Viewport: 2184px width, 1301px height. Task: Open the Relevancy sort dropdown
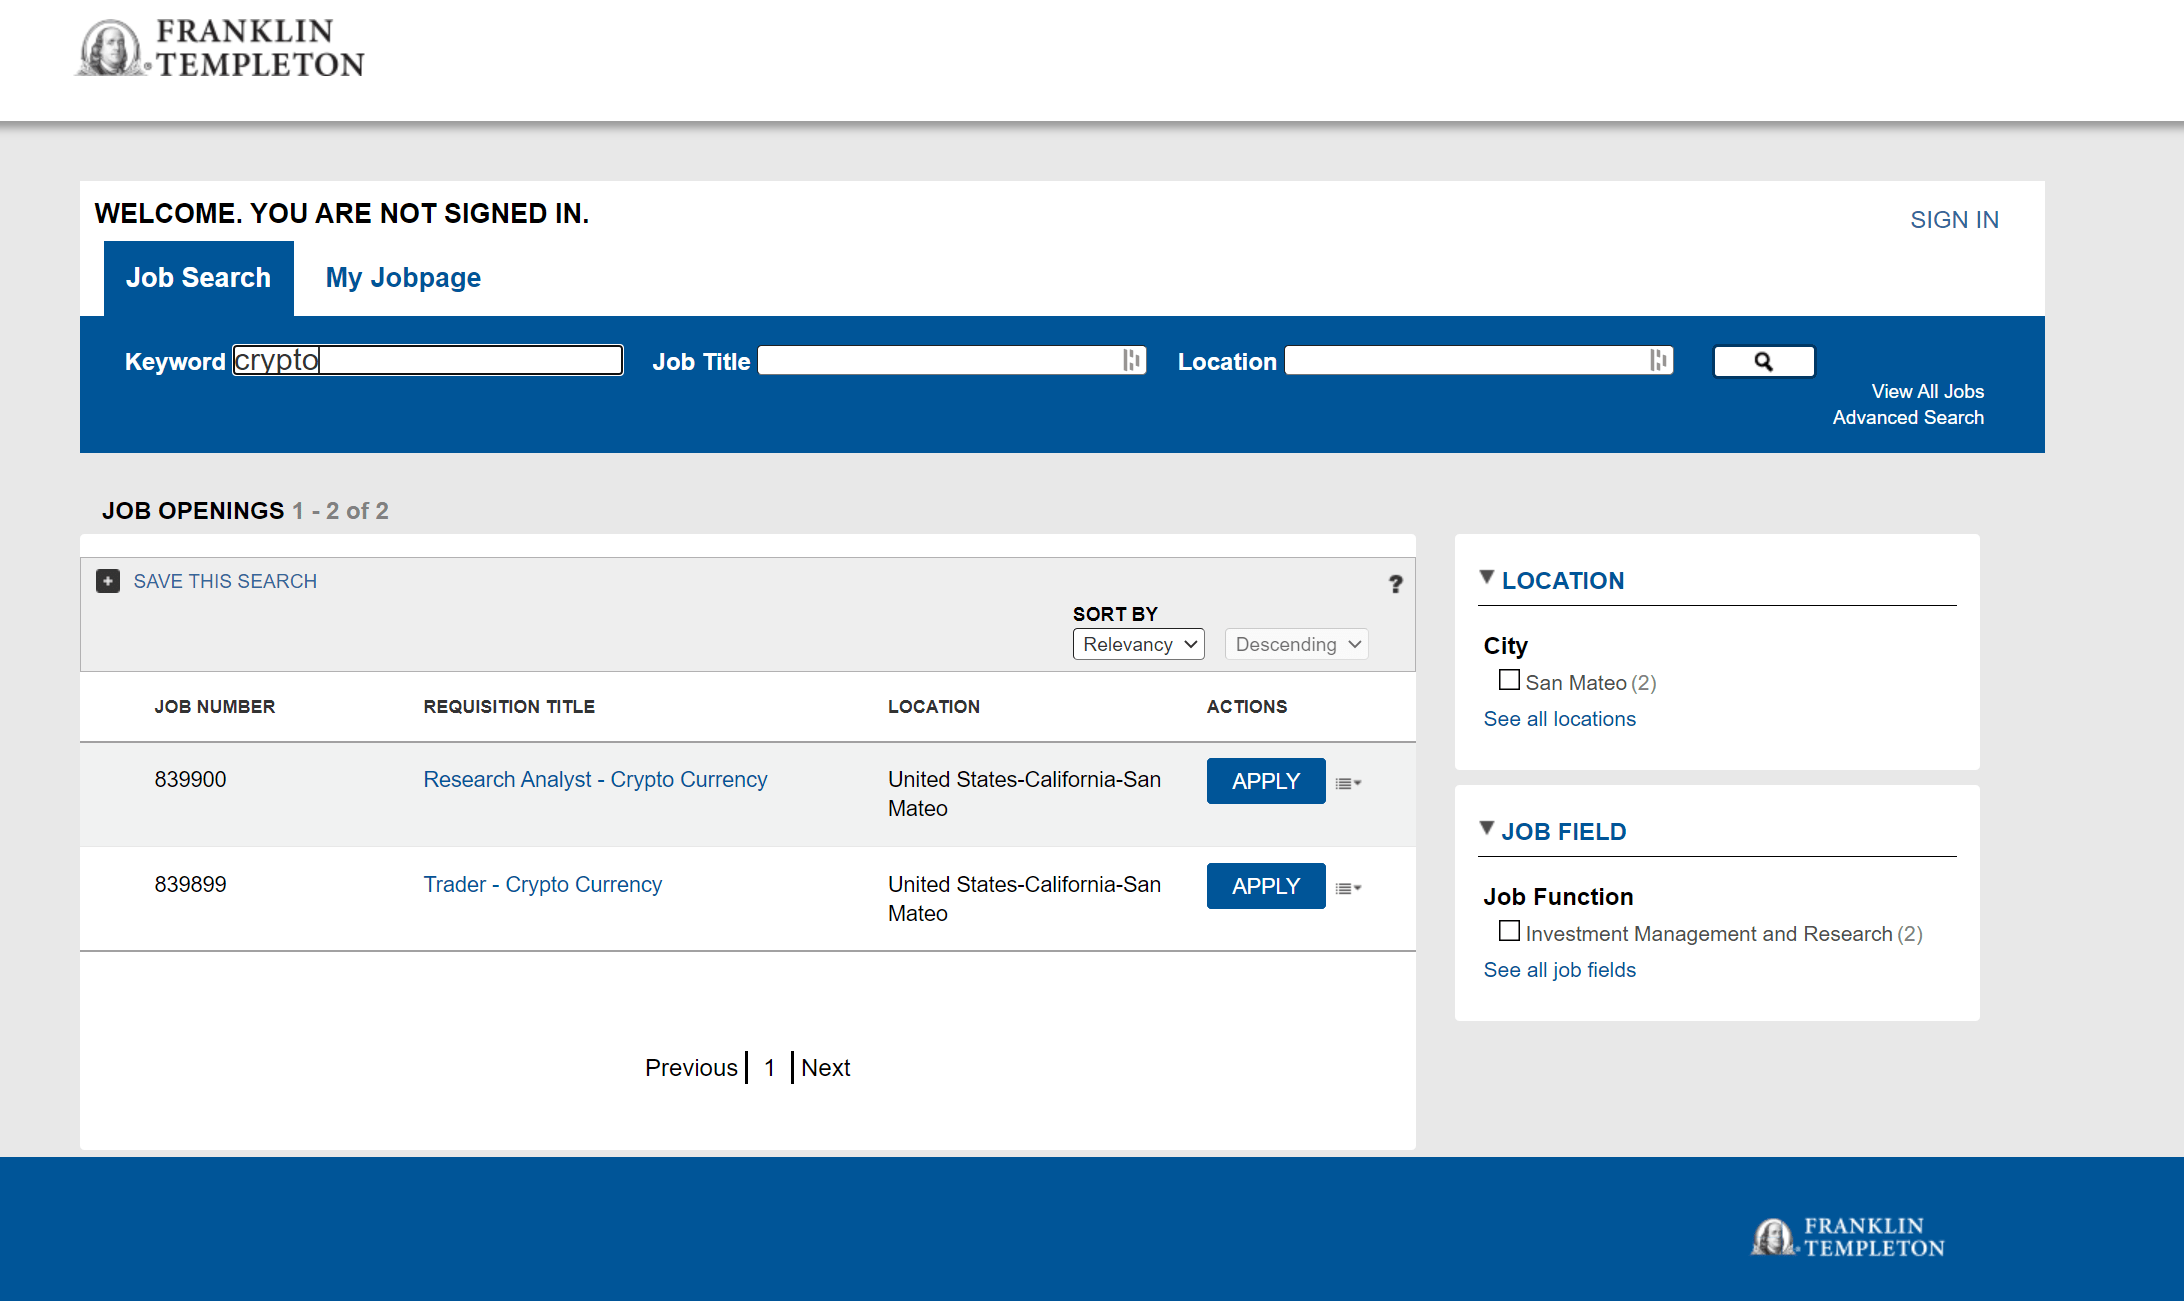click(x=1139, y=644)
